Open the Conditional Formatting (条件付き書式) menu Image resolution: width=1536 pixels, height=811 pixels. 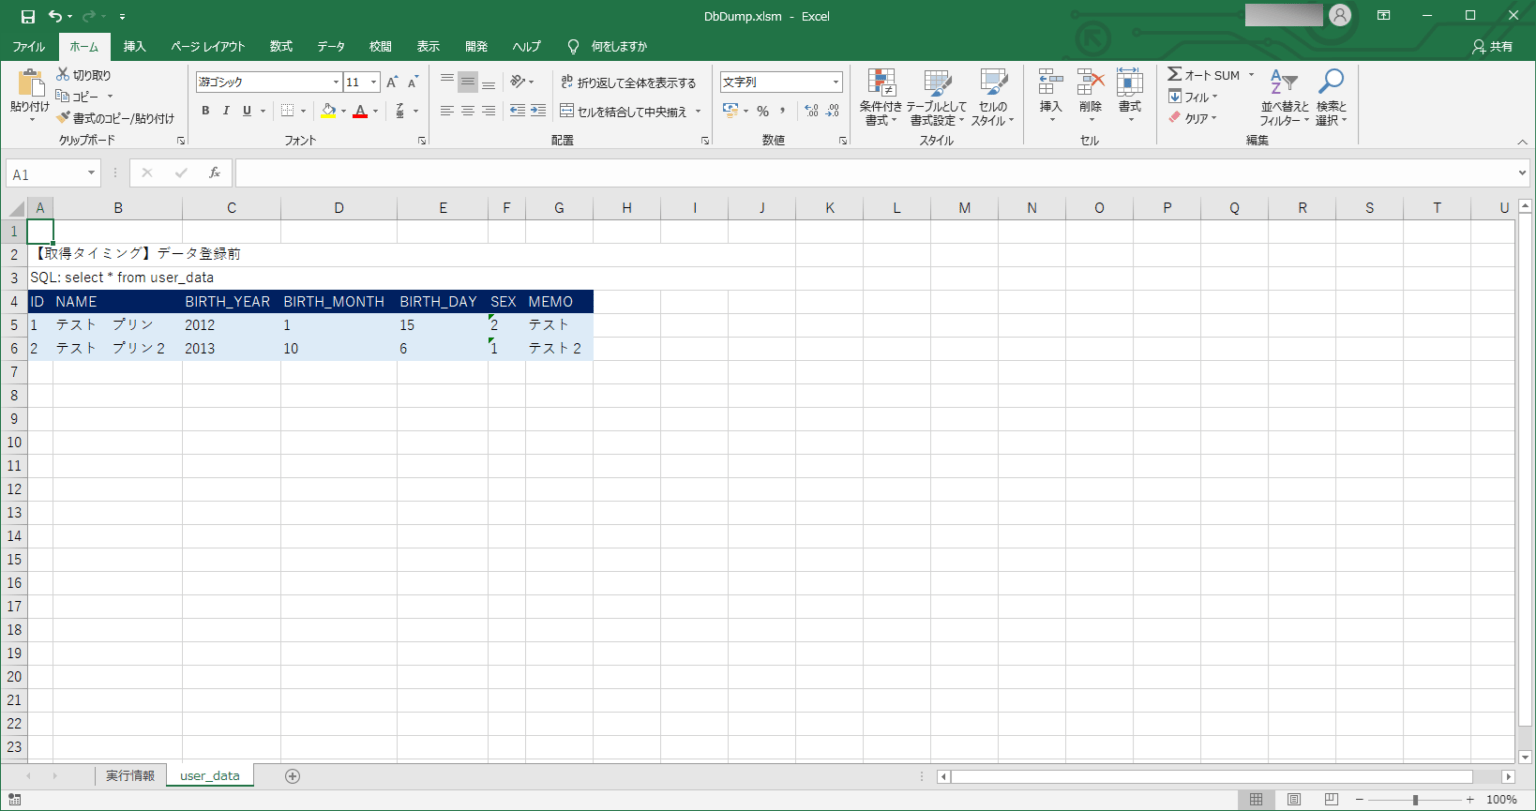(880, 98)
